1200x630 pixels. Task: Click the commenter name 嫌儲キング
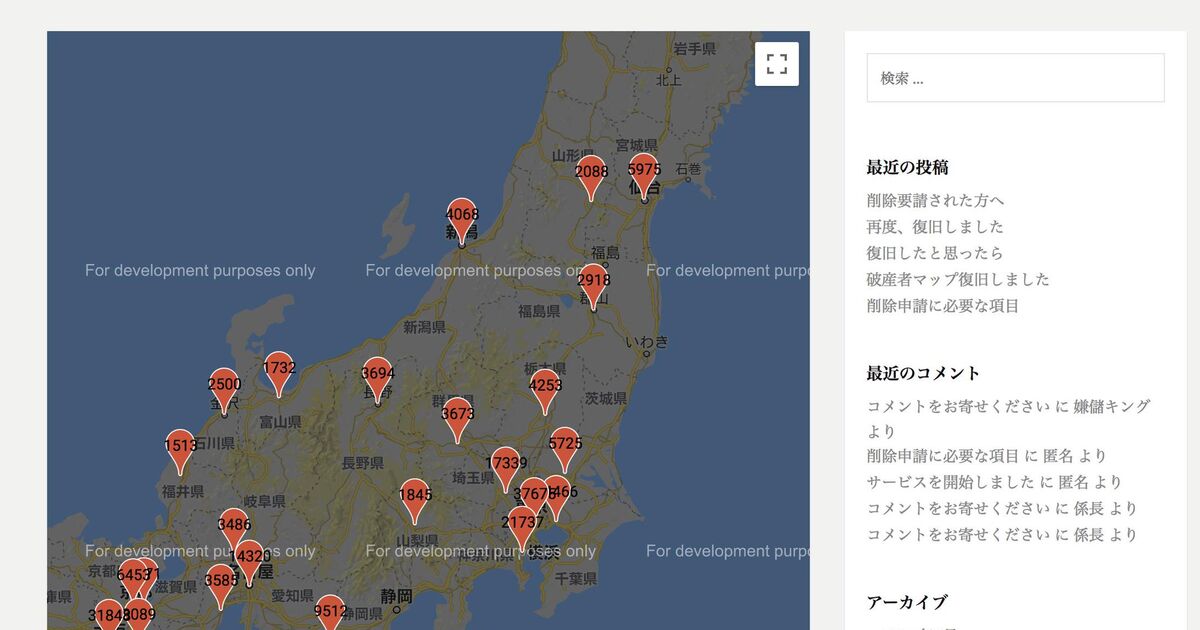[x=1111, y=406]
